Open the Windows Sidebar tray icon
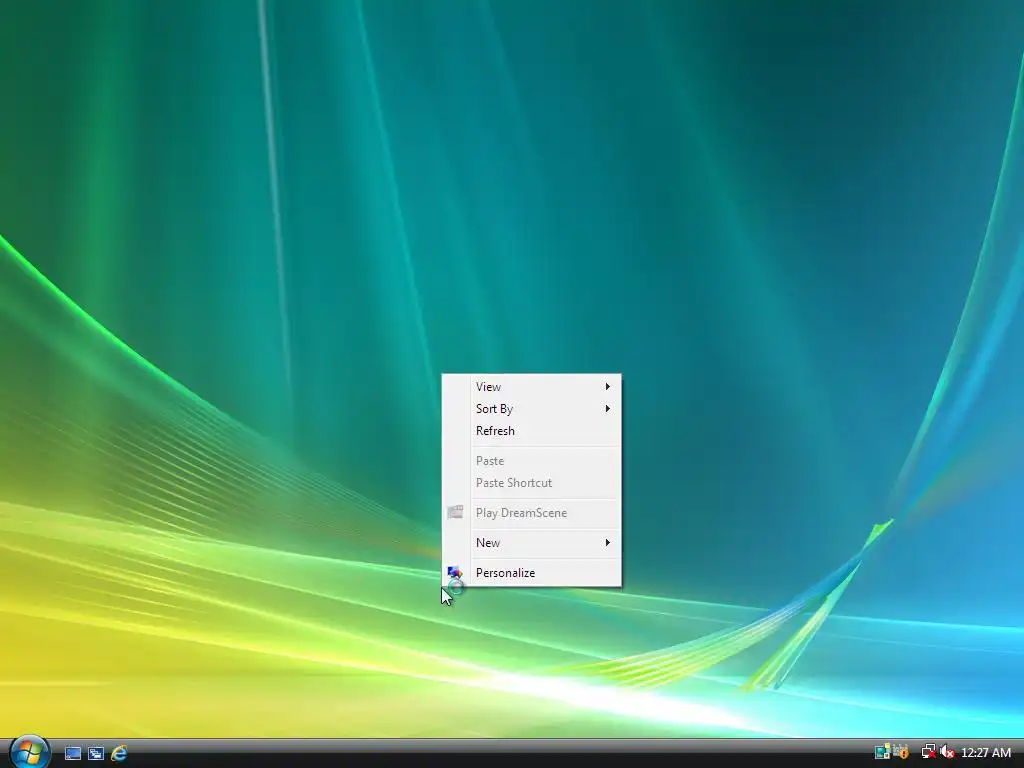 882,752
